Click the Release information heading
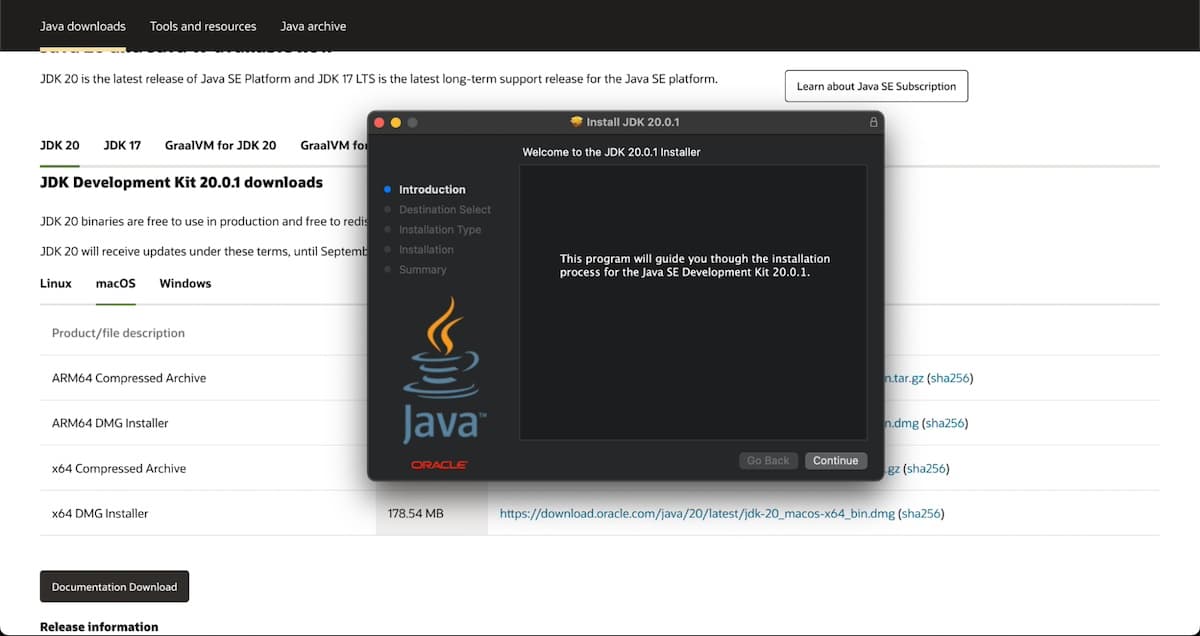The height and width of the screenshot is (636, 1200). click(x=99, y=627)
